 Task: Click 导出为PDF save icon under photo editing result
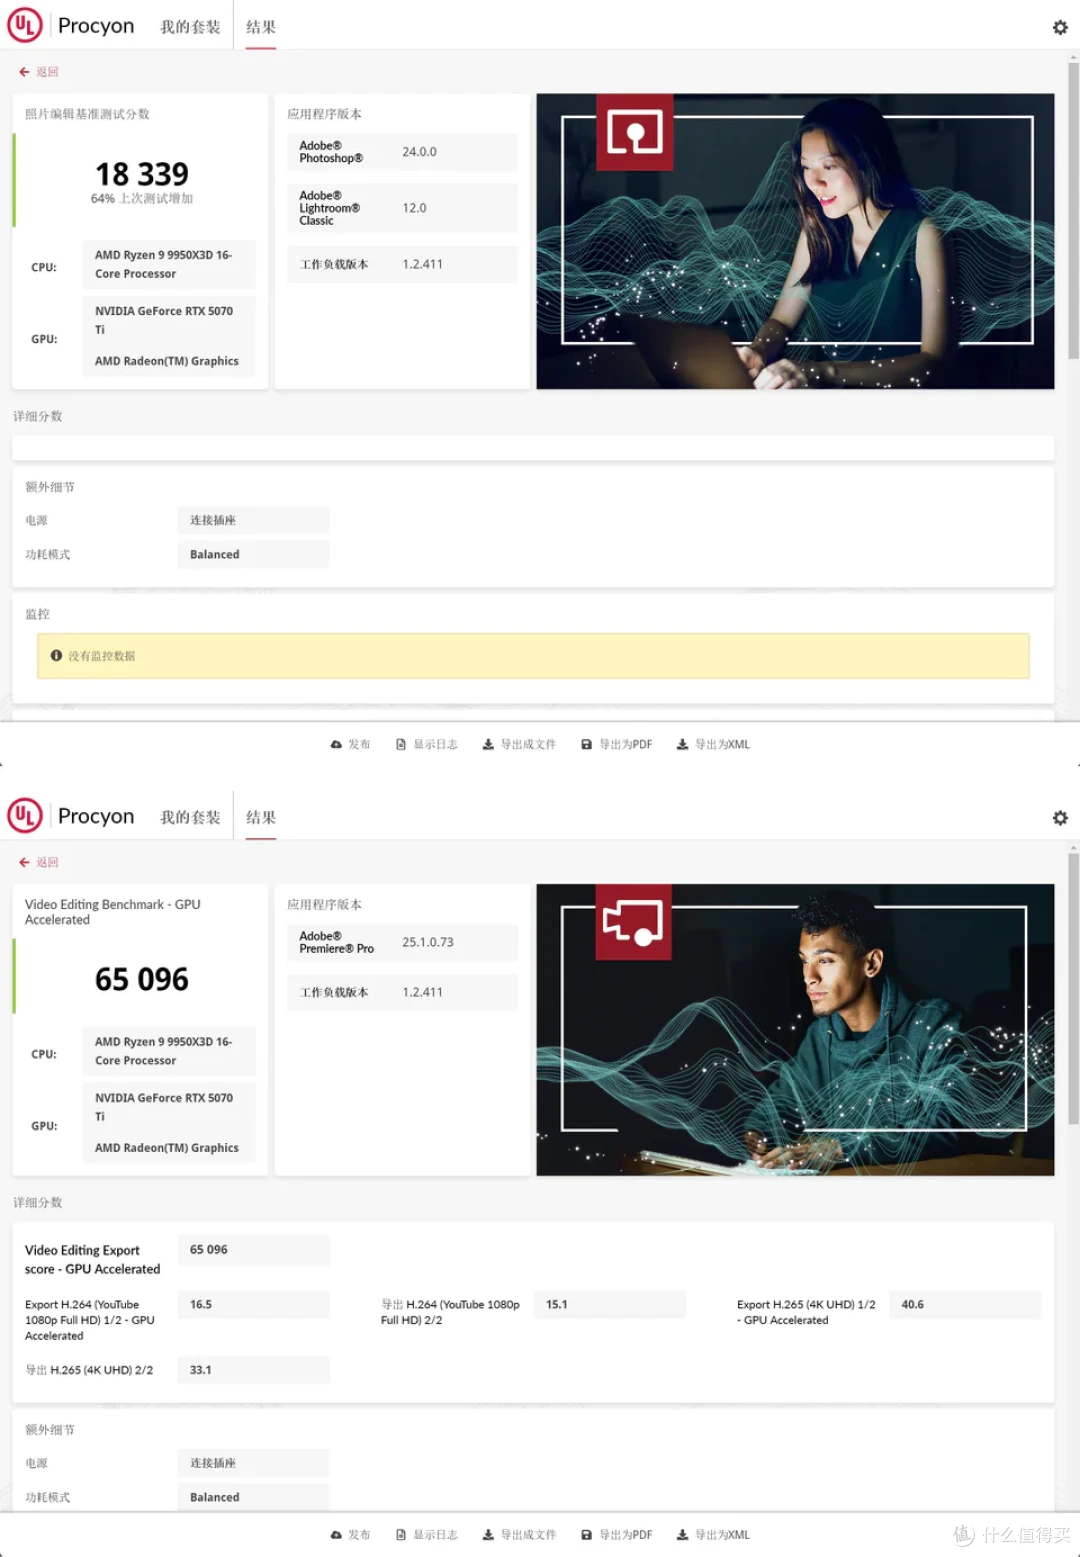(x=587, y=744)
